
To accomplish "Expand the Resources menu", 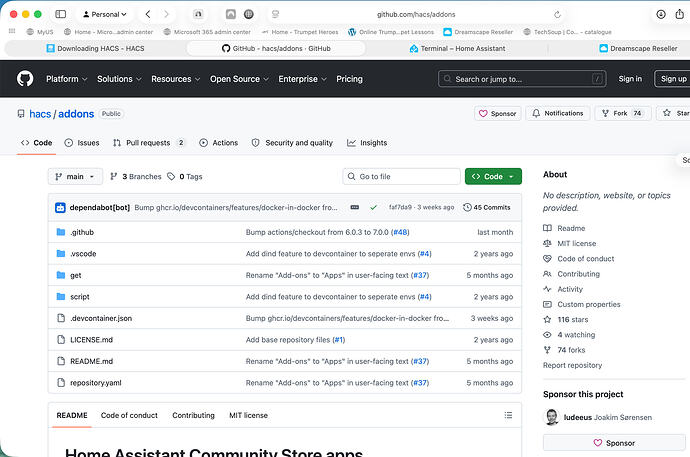I will point(176,79).
